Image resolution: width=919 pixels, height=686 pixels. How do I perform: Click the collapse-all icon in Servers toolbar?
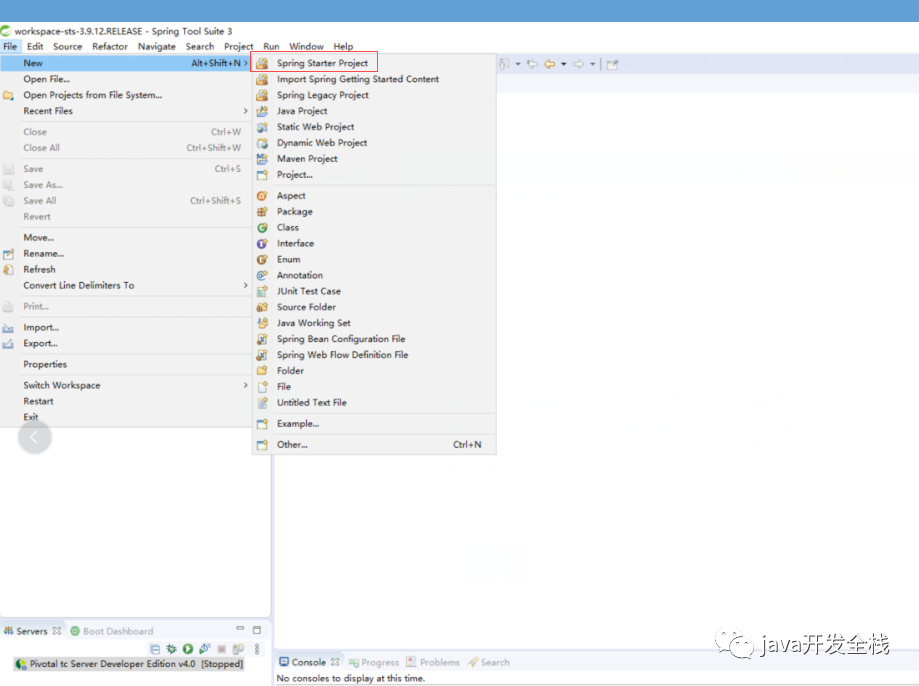pyautogui.click(x=155, y=649)
